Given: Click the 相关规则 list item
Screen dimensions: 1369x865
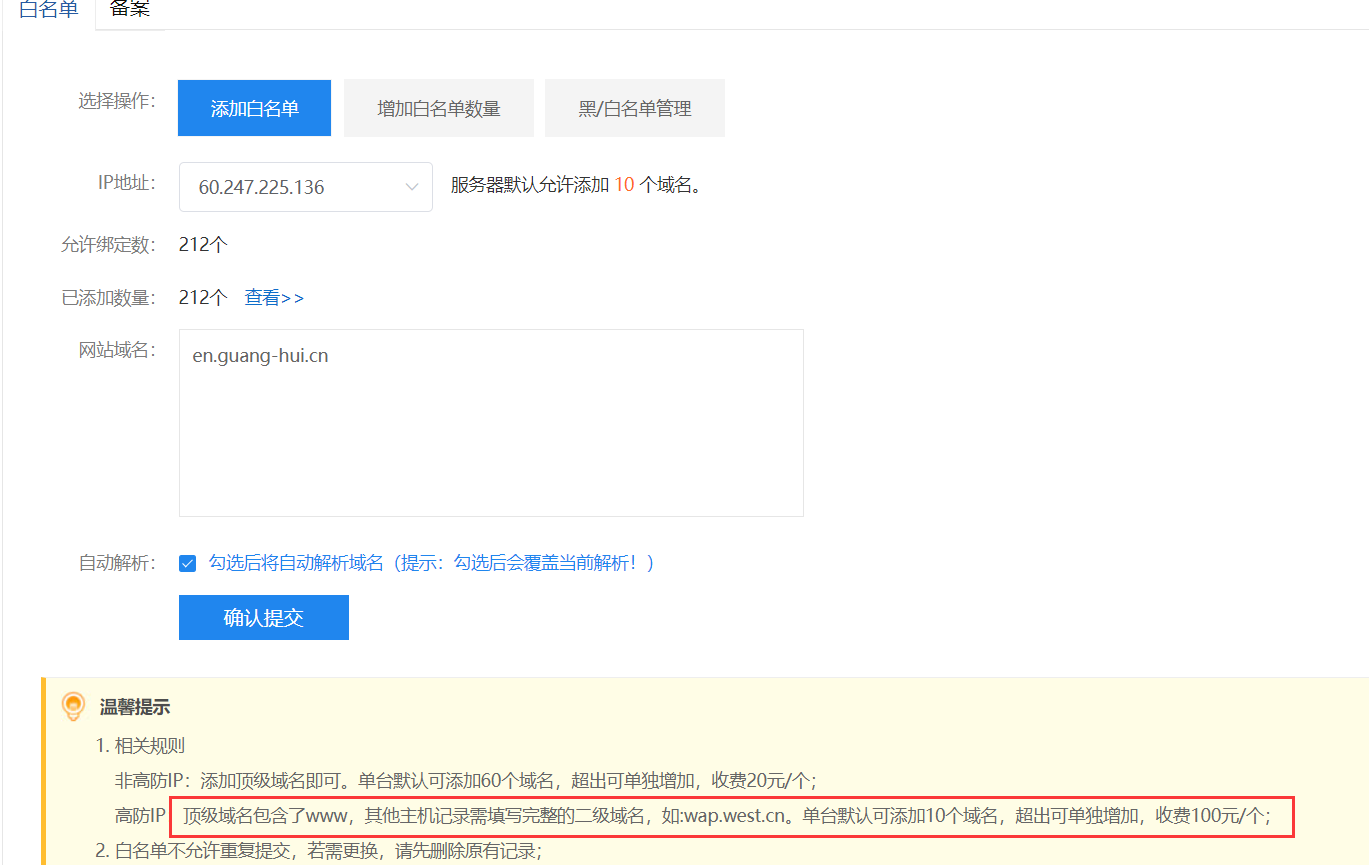Looking at the screenshot, I should click(140, 746).
